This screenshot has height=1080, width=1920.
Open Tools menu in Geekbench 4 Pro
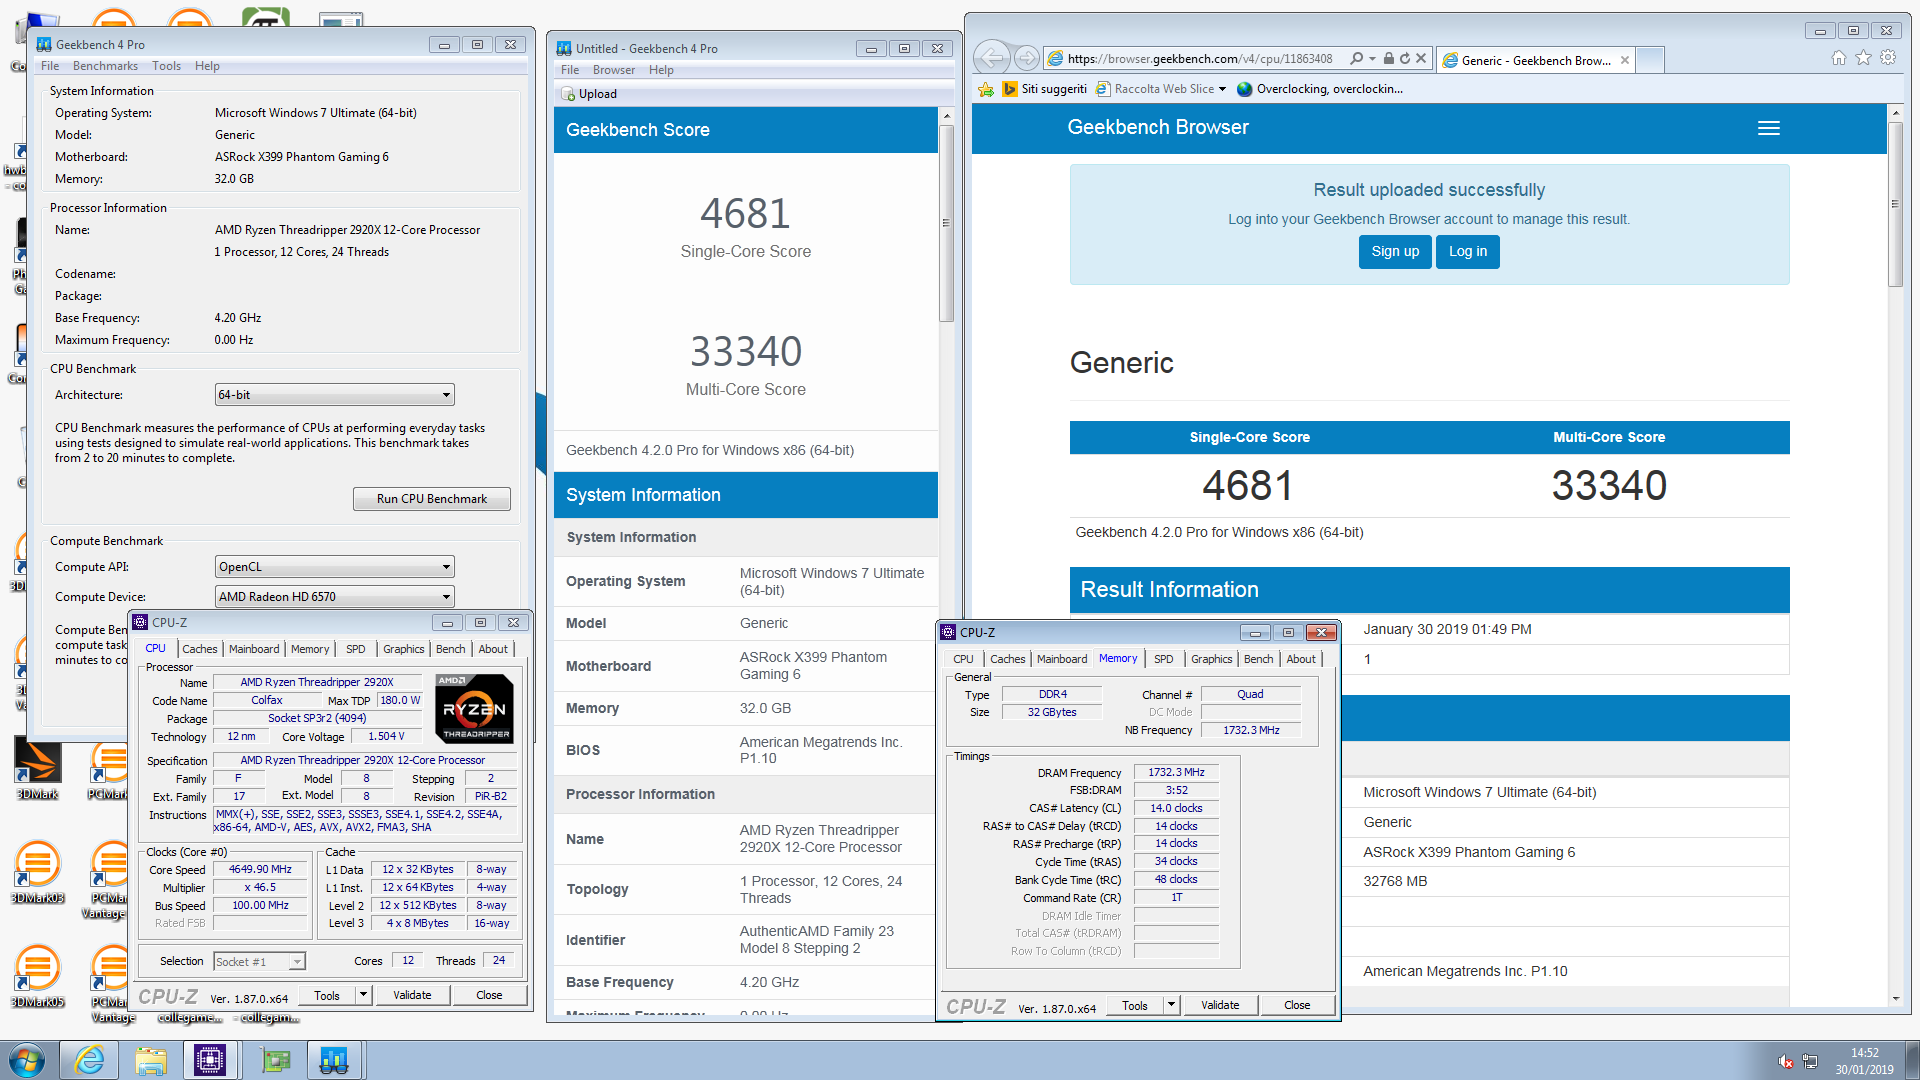pos(166,66)
